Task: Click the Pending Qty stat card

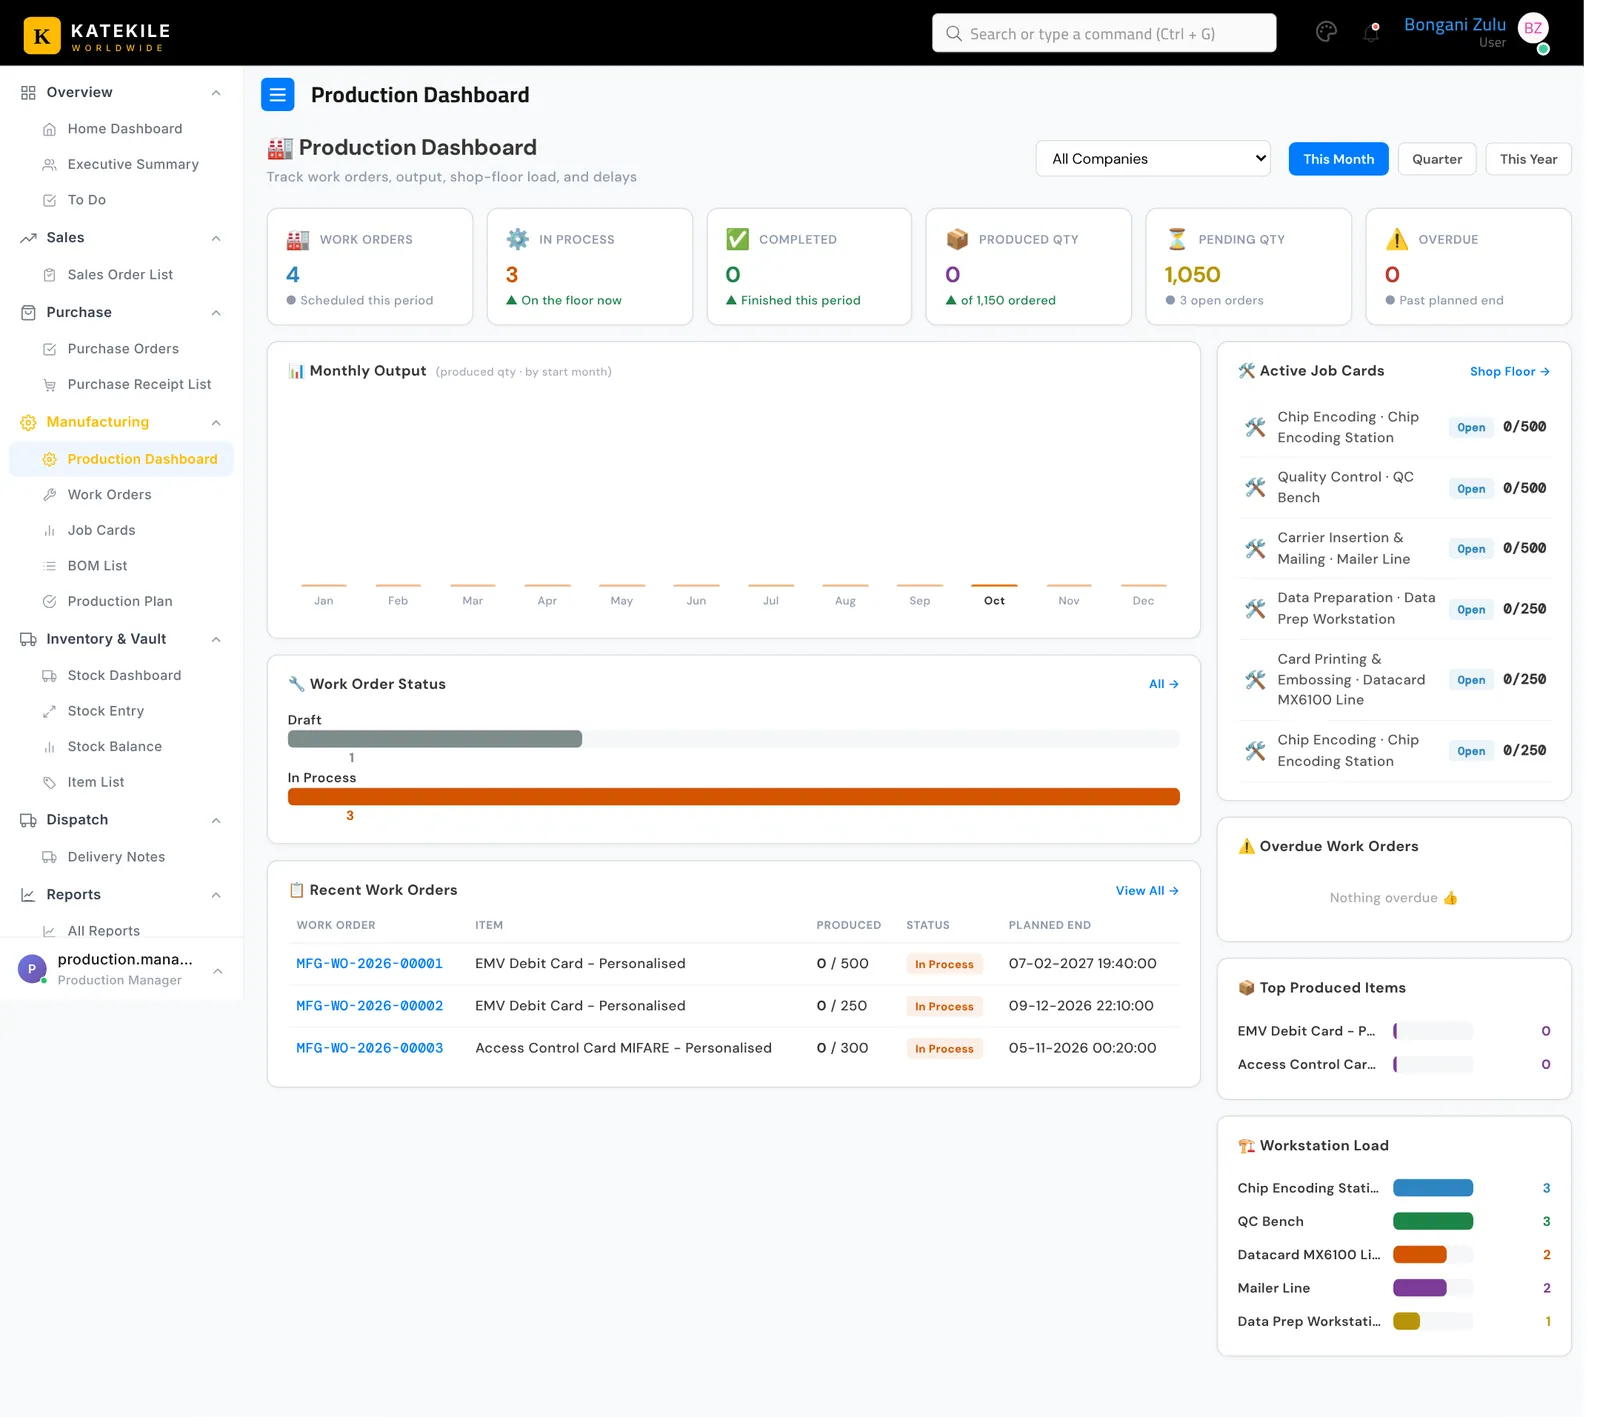Action: click(x=1248, y=267)
